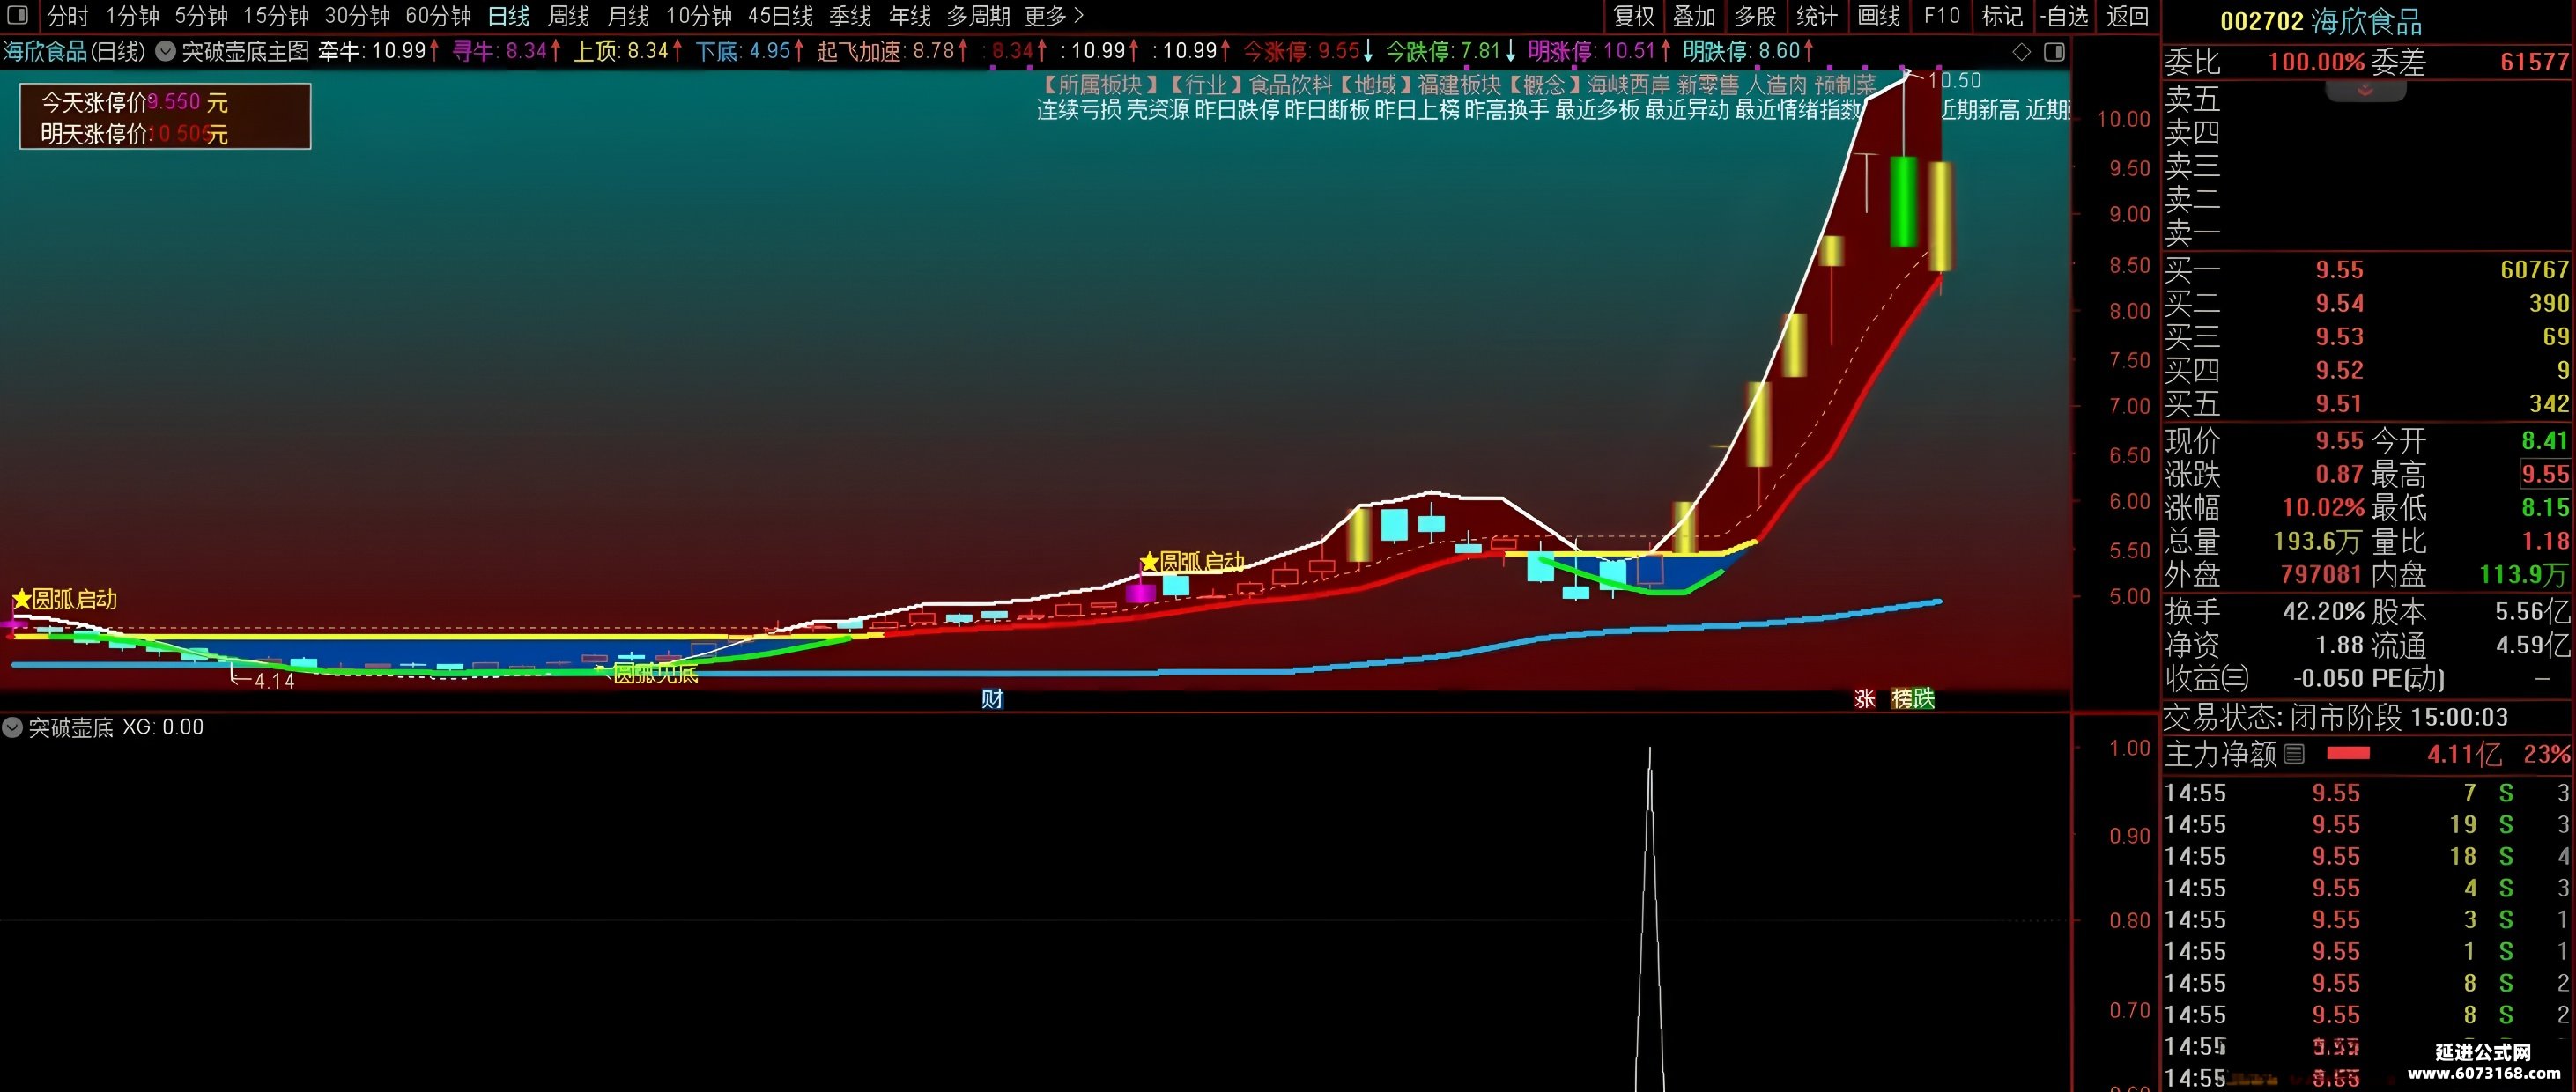This screenshot has height=1092, width=2576.
Task: Select the 分时 intraday tab
Action: (x=67, y=16)
